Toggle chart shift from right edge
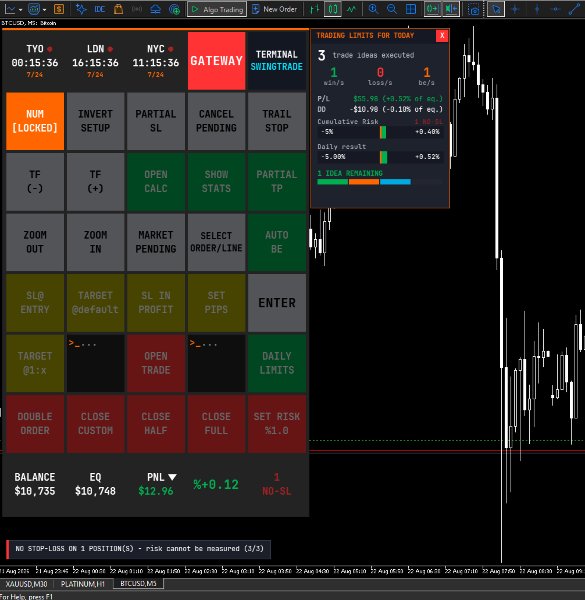The image size is (585, 600). (x=451, y=9)
